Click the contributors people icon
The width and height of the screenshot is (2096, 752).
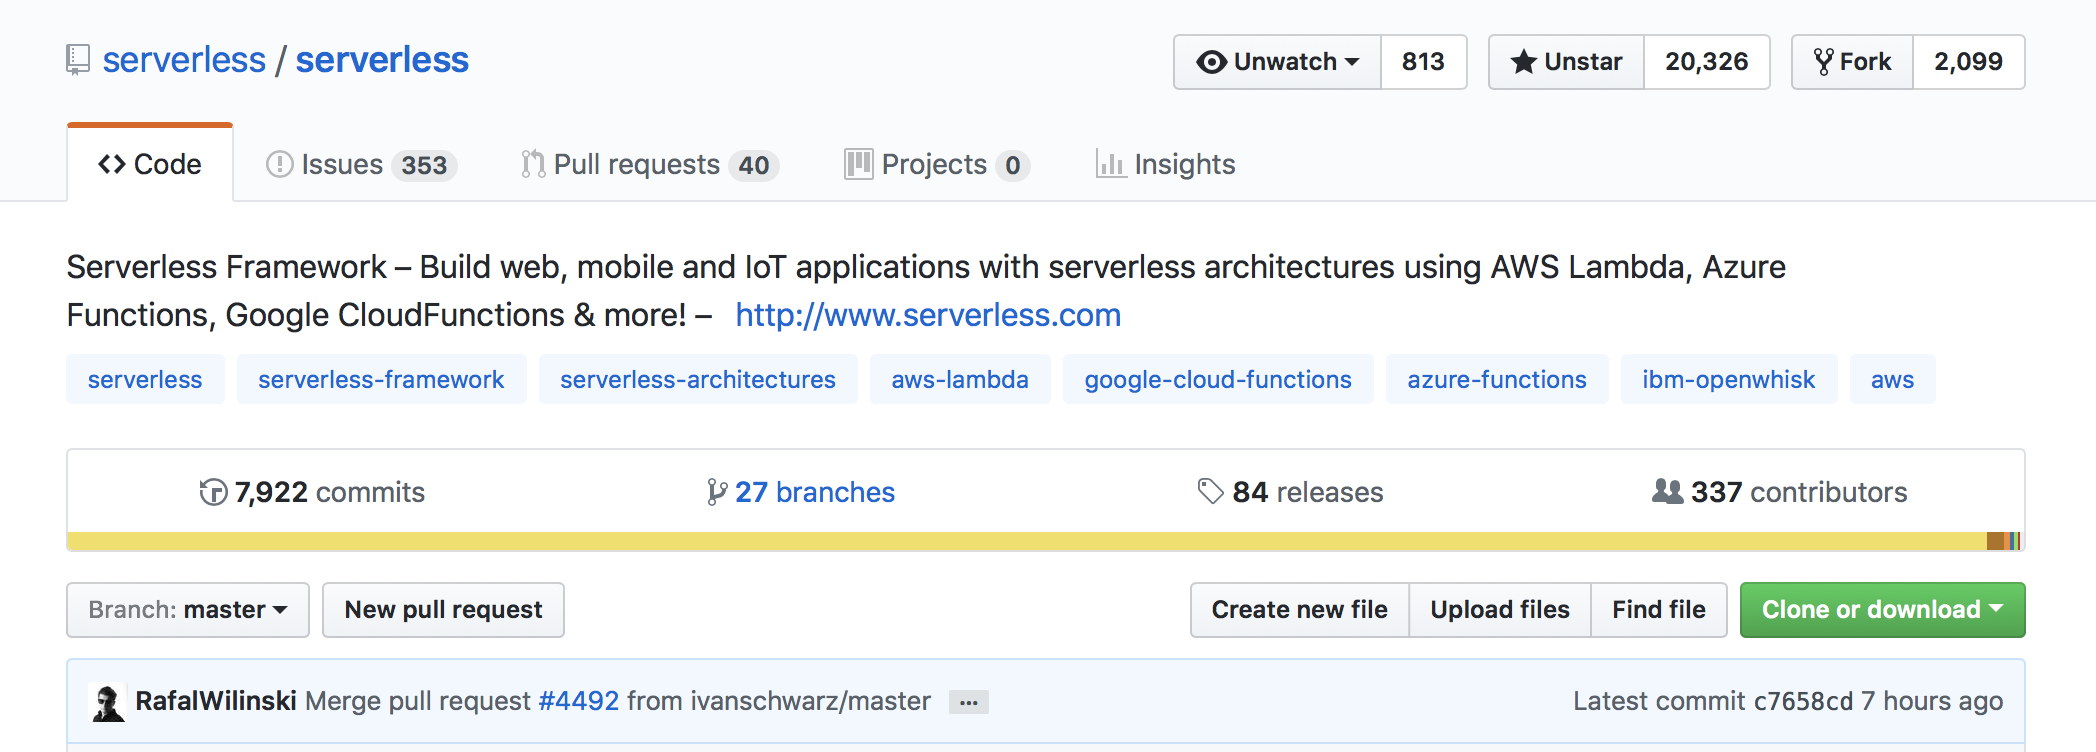click(x=1667, y=491)
